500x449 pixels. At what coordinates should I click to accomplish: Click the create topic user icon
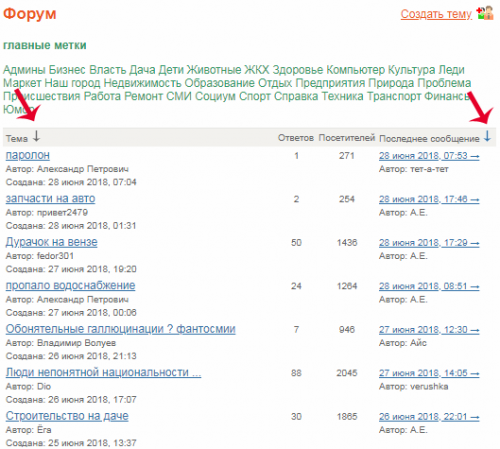pyautogui.click(x=485, y=13)
